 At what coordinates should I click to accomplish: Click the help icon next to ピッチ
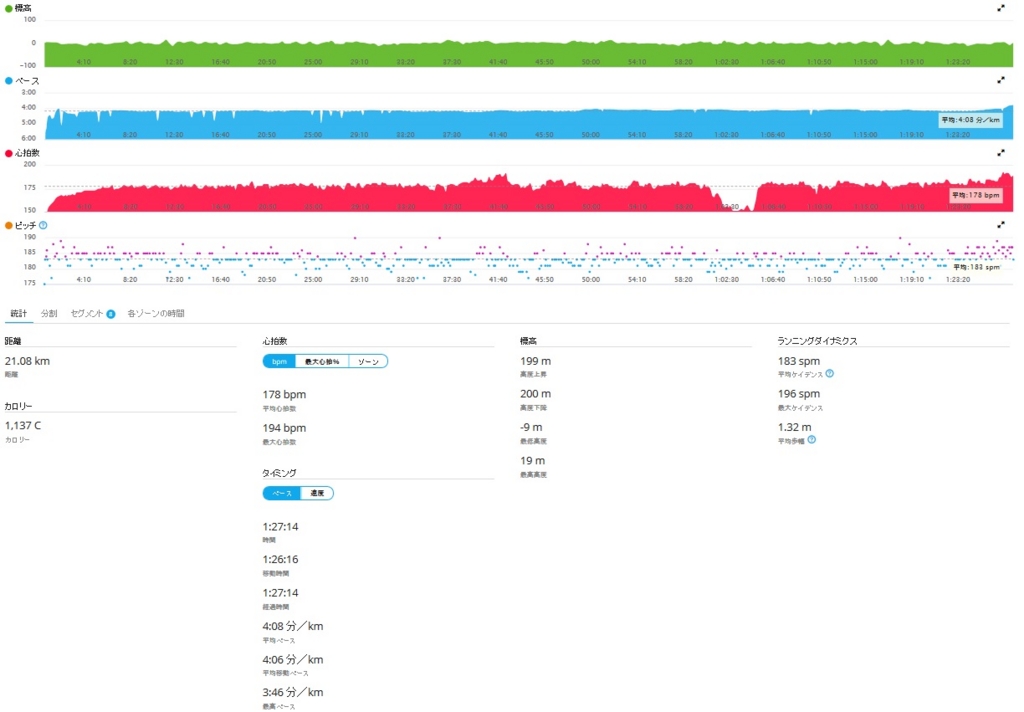click(x=43, y=225)
